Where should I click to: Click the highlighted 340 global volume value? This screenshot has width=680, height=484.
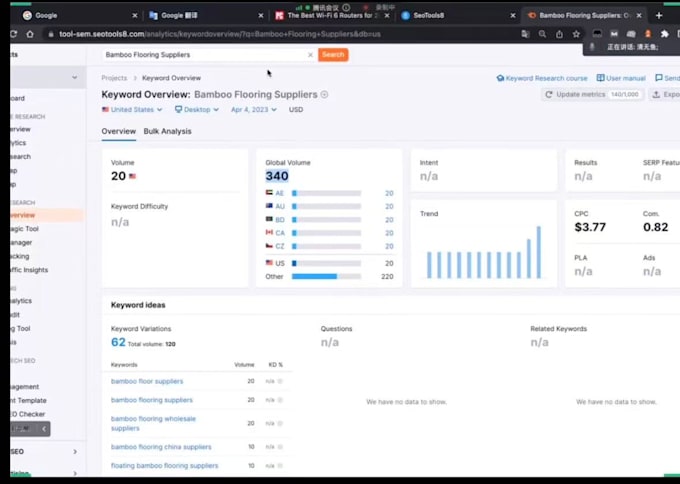pos(277,176)
